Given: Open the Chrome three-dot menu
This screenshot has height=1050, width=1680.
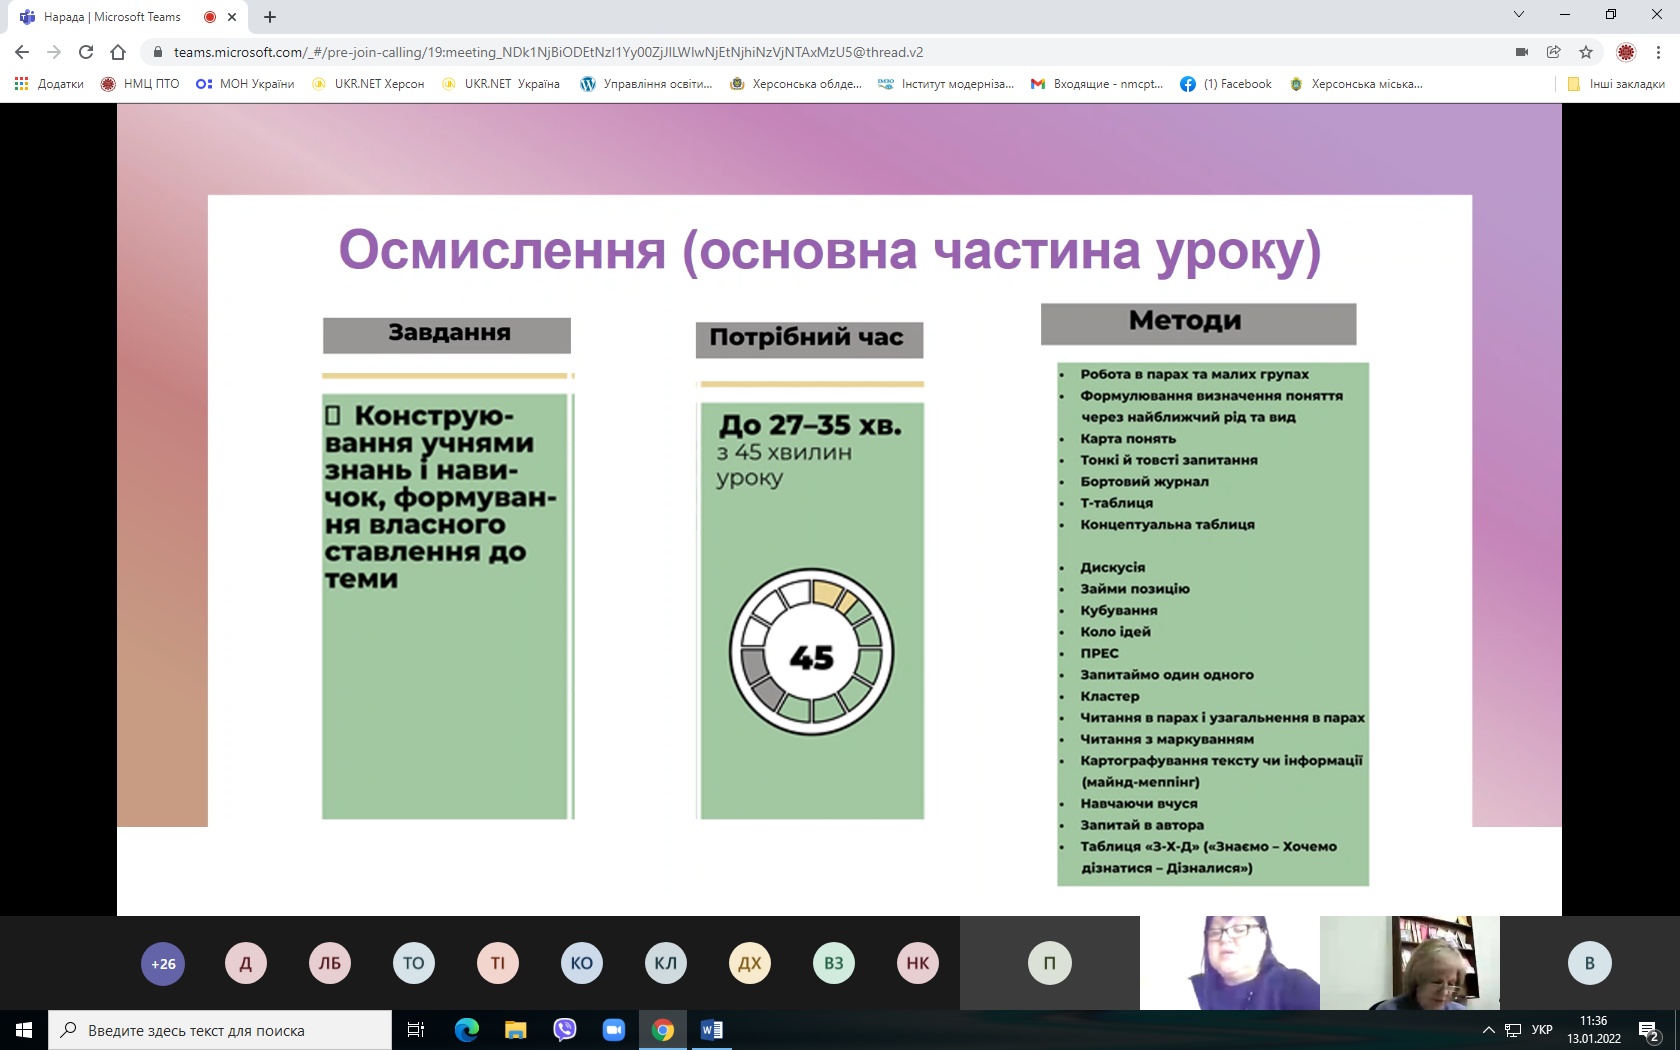Looking at the screenshot, I should 1658,52.
